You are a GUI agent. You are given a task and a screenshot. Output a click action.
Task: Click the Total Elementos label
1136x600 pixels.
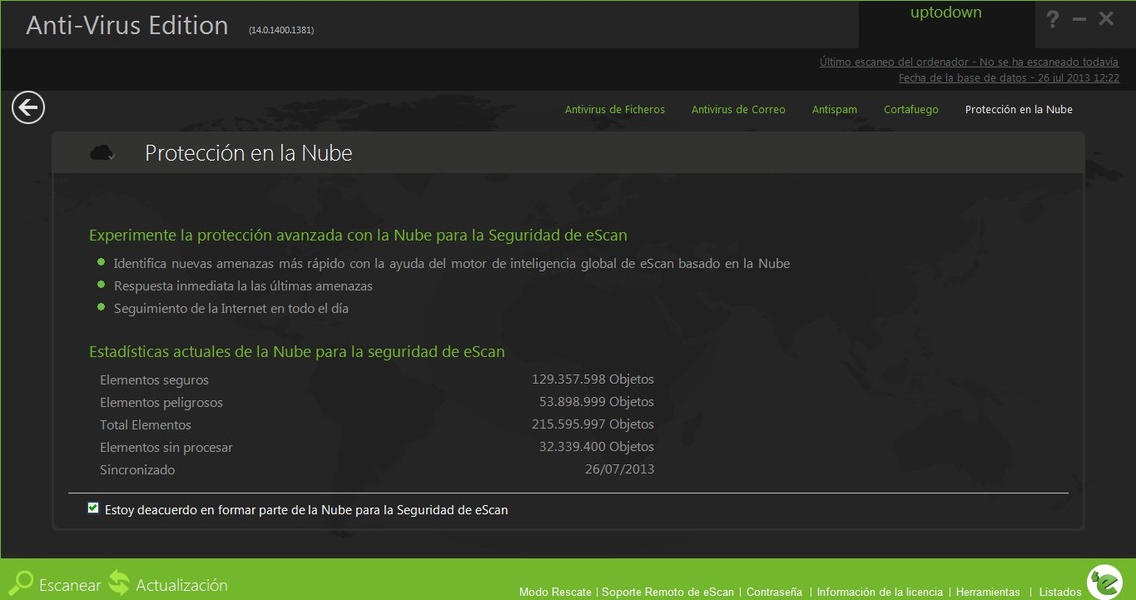click(x=146, y=425)
